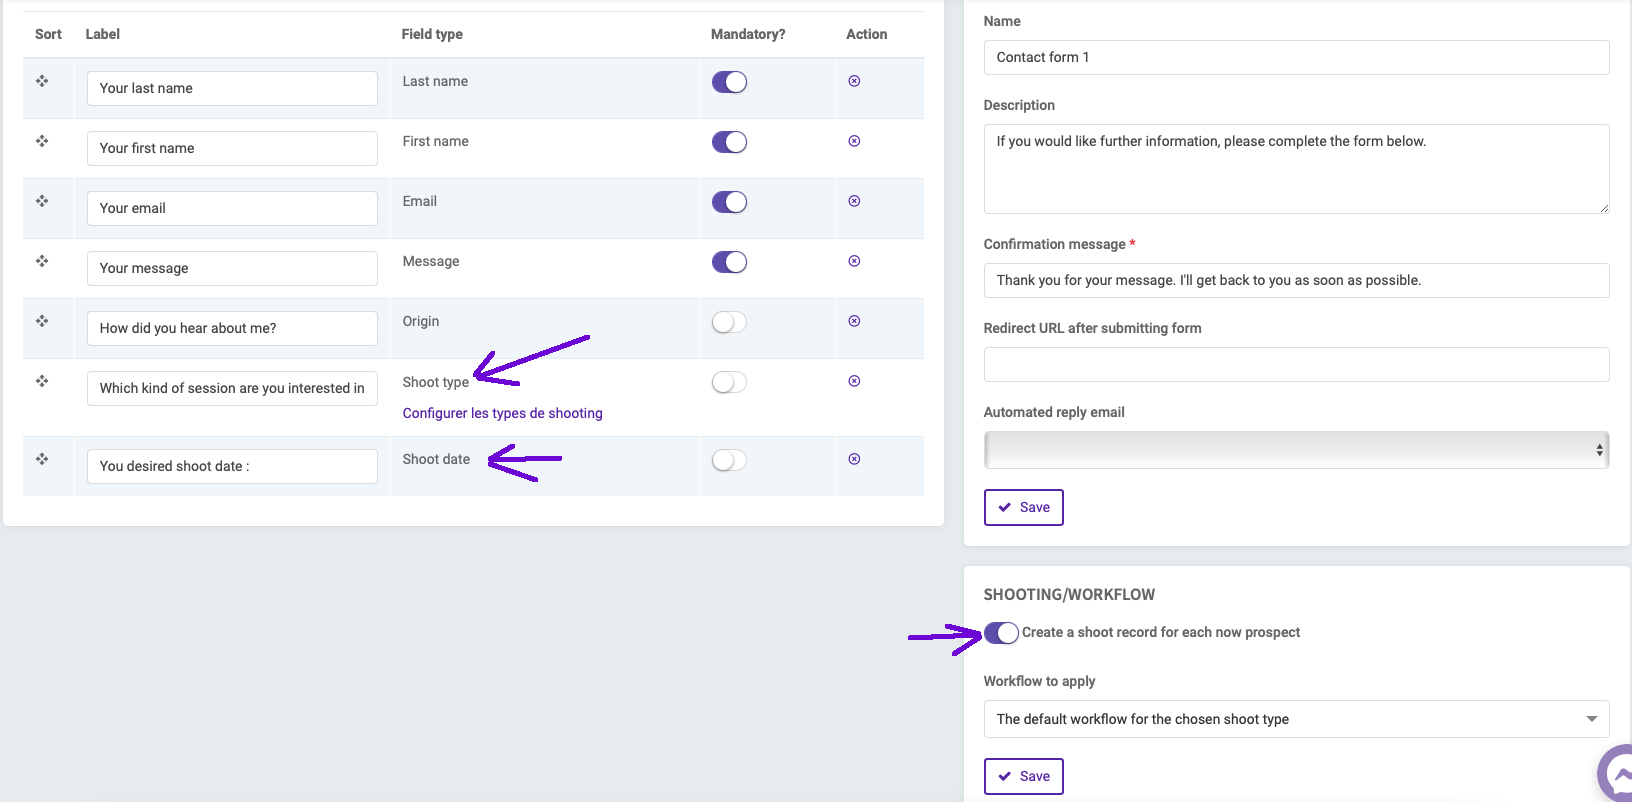Image resolution: width=1632 pixels, height=802 pixels.
Task: Open Configurer les types de shooting link
Action: [502, 413]
